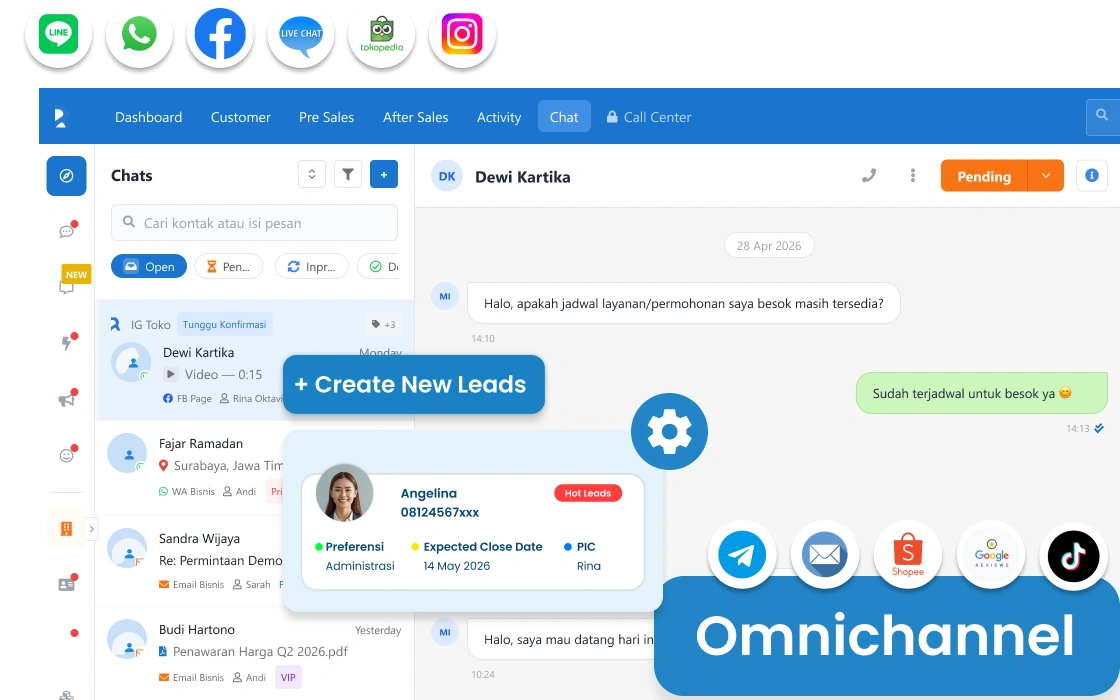Screen dimensions: 1120x700
Task: Click the Tokopedia channel icon
Action: (x=381, y=34)
